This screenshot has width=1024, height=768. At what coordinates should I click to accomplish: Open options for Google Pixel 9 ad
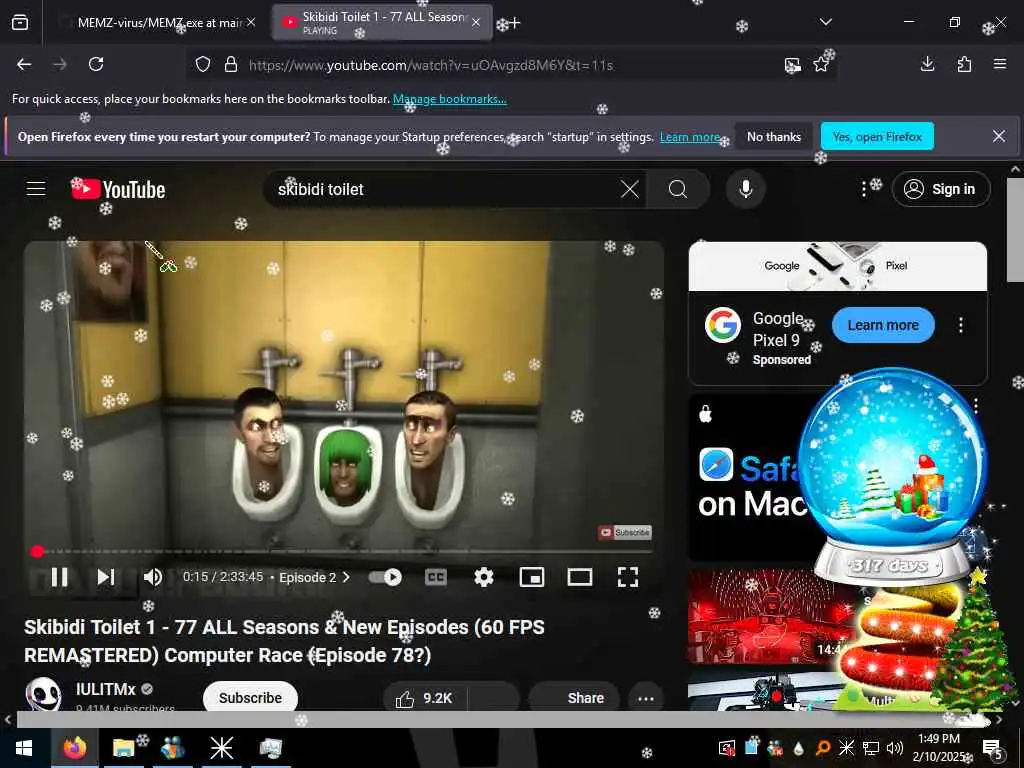coord(961,325)
